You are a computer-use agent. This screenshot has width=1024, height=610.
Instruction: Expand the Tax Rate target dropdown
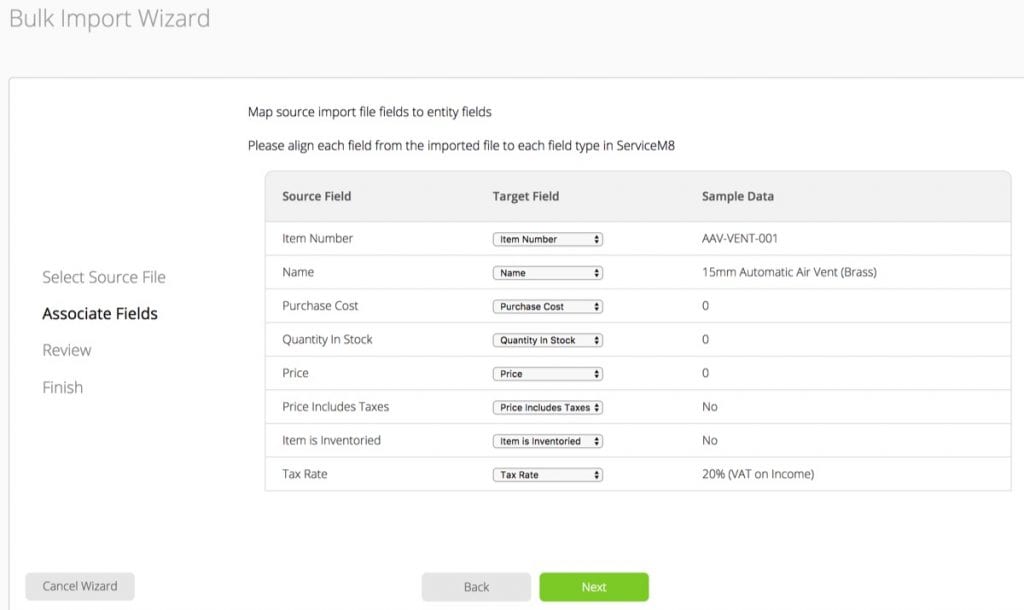point(548,475)
